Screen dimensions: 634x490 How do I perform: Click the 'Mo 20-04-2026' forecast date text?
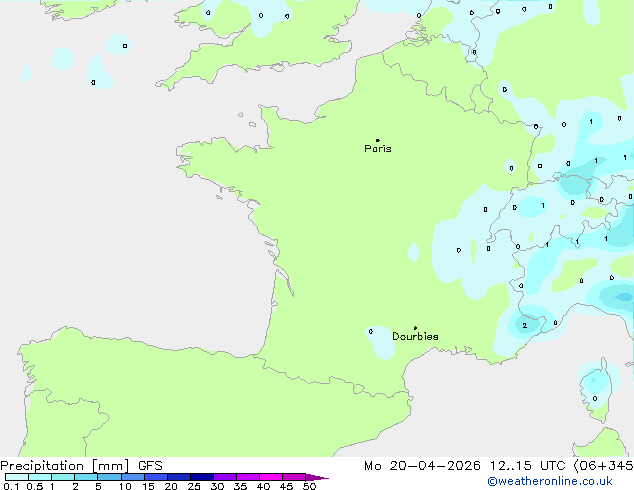click(x=422, y=466)
